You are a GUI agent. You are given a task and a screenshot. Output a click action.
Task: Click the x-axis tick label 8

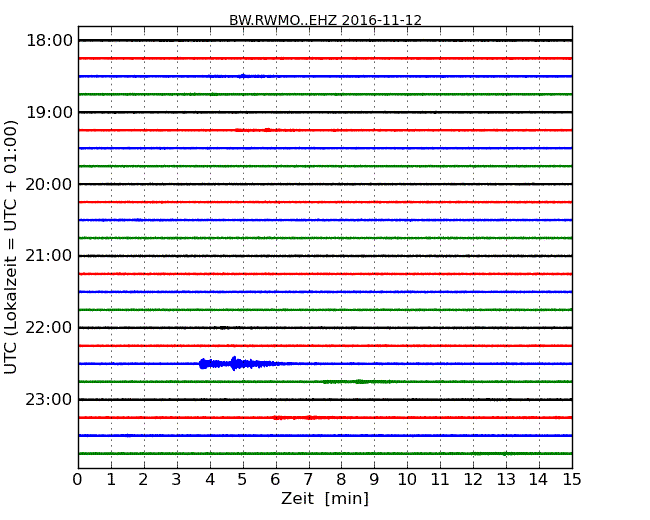tap(341, 480)
